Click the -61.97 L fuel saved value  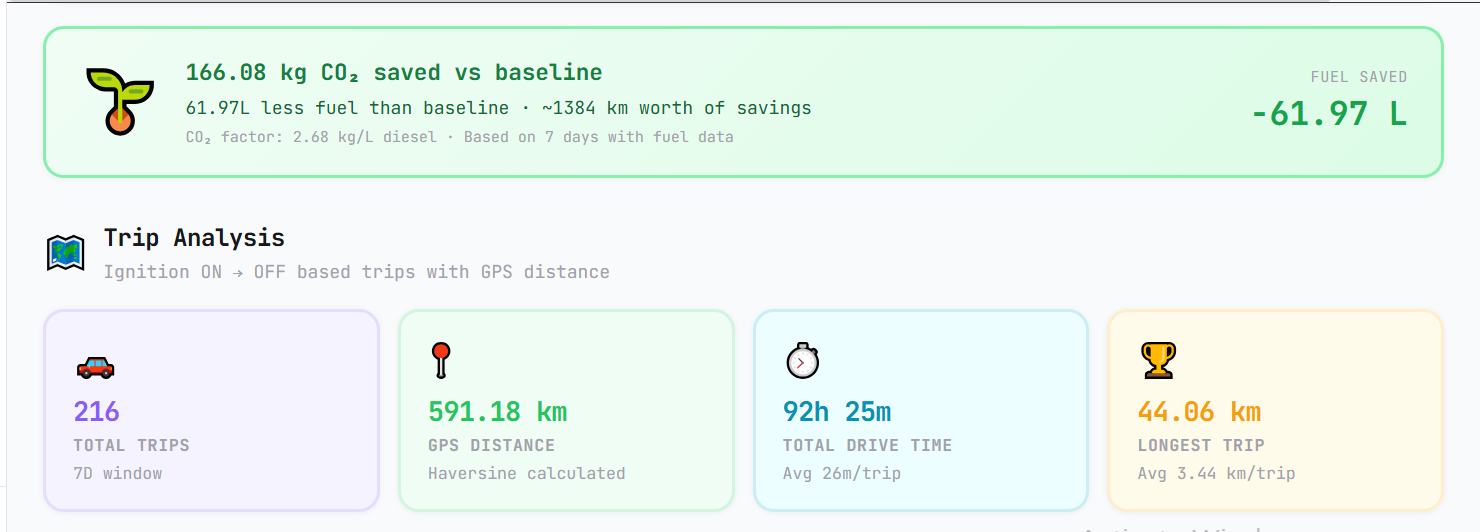[x=1329, y=114]
